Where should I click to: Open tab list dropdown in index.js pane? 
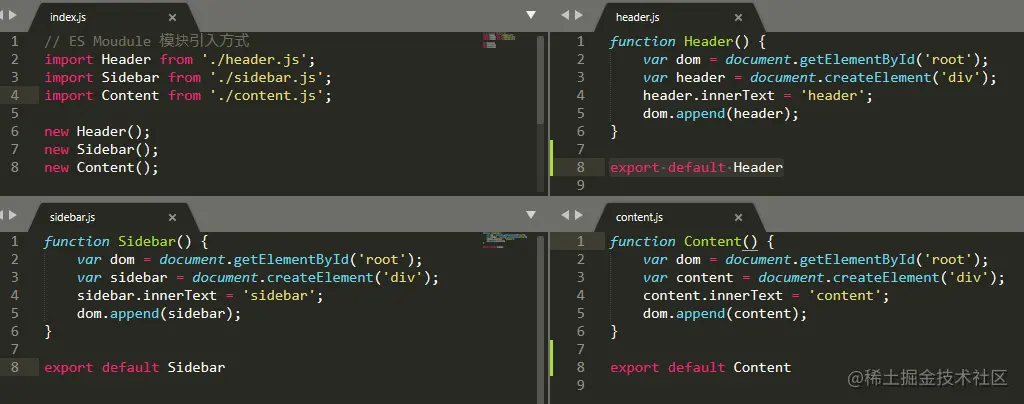[531, 15]
